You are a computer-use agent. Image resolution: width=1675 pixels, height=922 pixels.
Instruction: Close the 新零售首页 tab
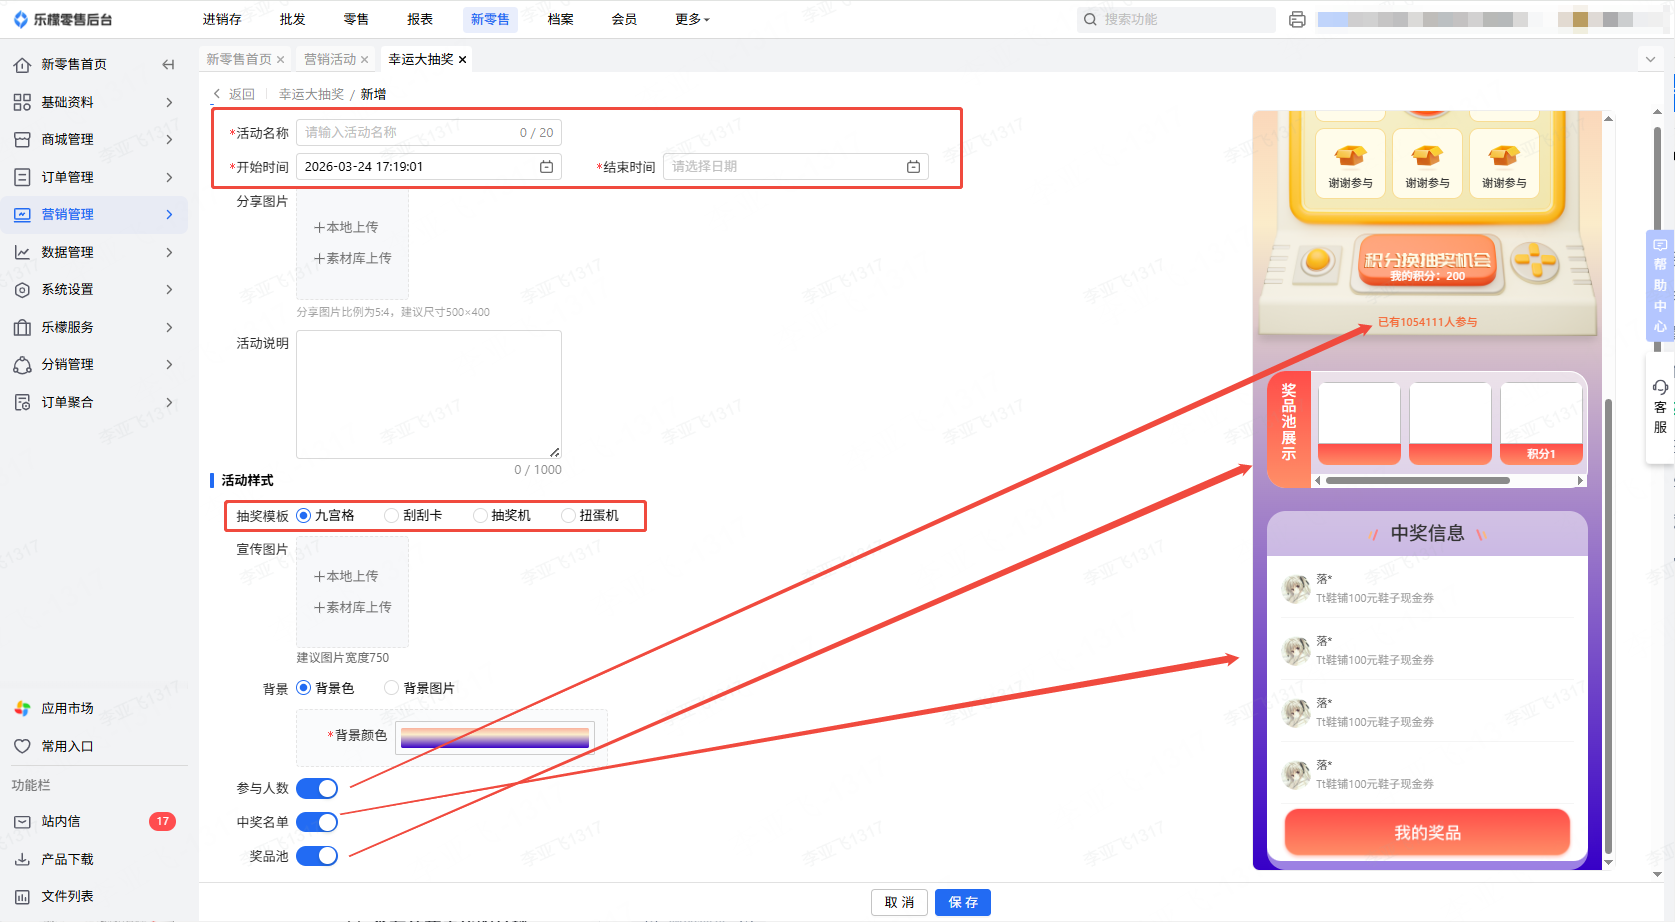pyautogui.click(x=281, y=60)
